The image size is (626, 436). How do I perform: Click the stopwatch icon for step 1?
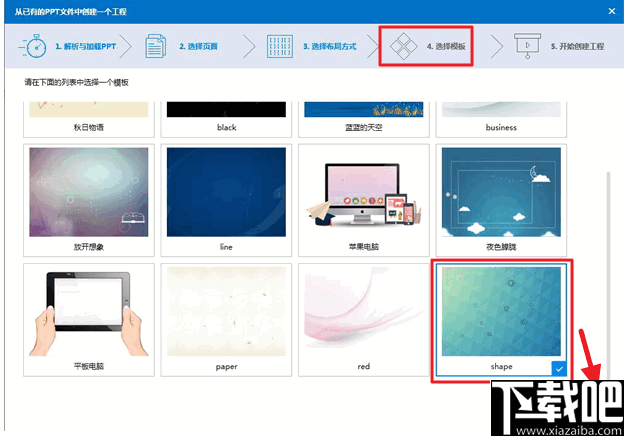coord(34,46)
